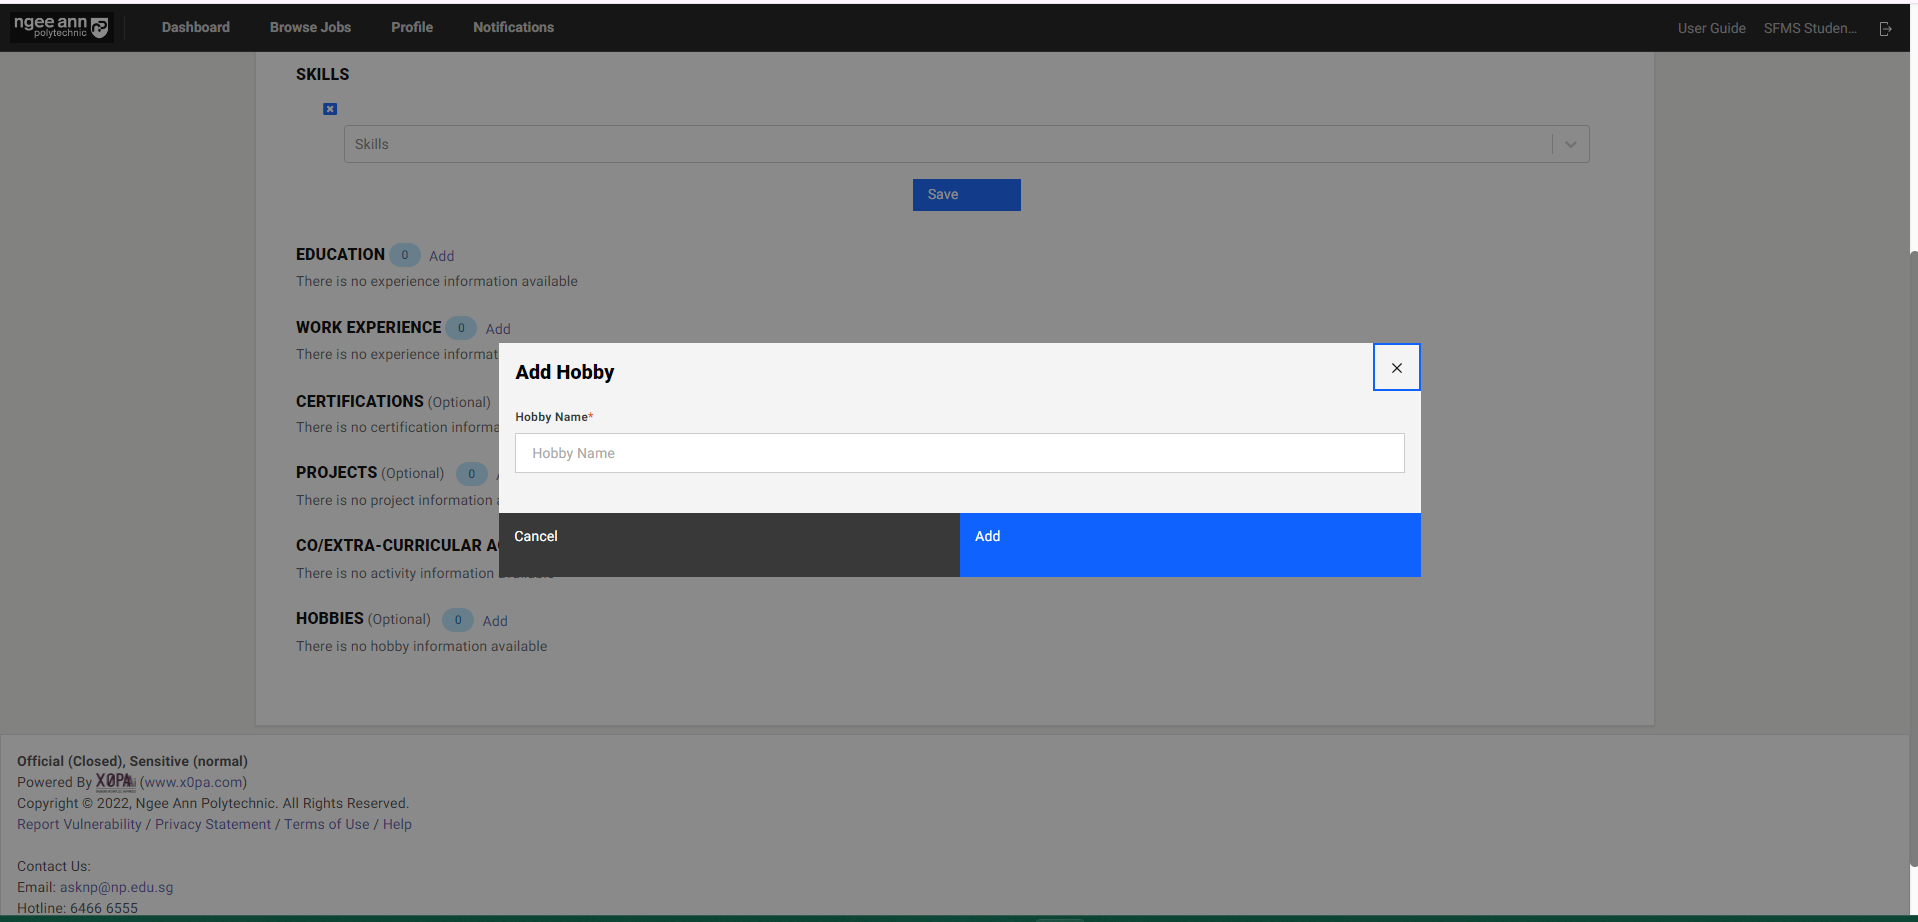Click the X0PA logo in footer
1918x922 pixels.
click(115, 782)
